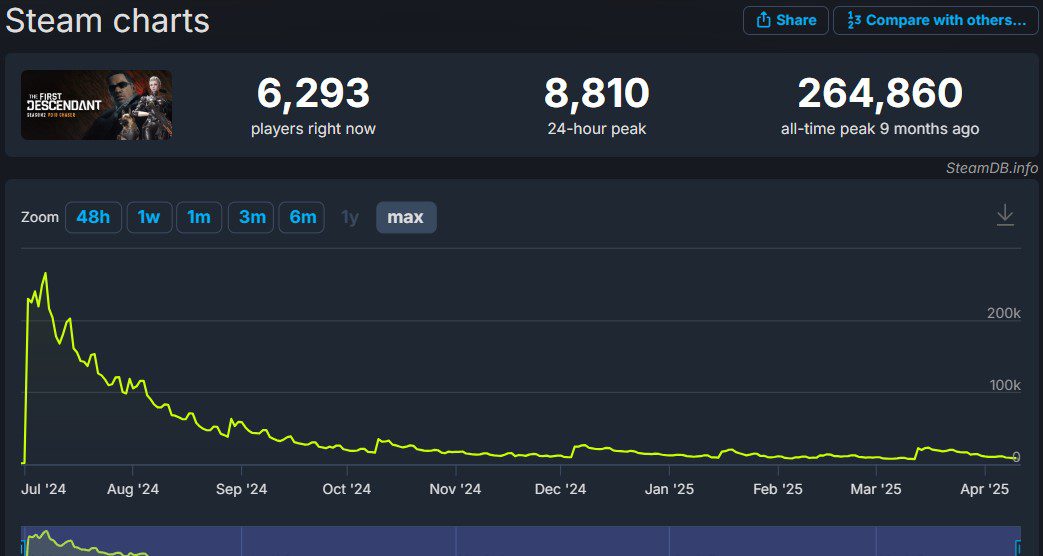Click the Dec '24 axis label
Screen dimensions: 1043x556
560,489
